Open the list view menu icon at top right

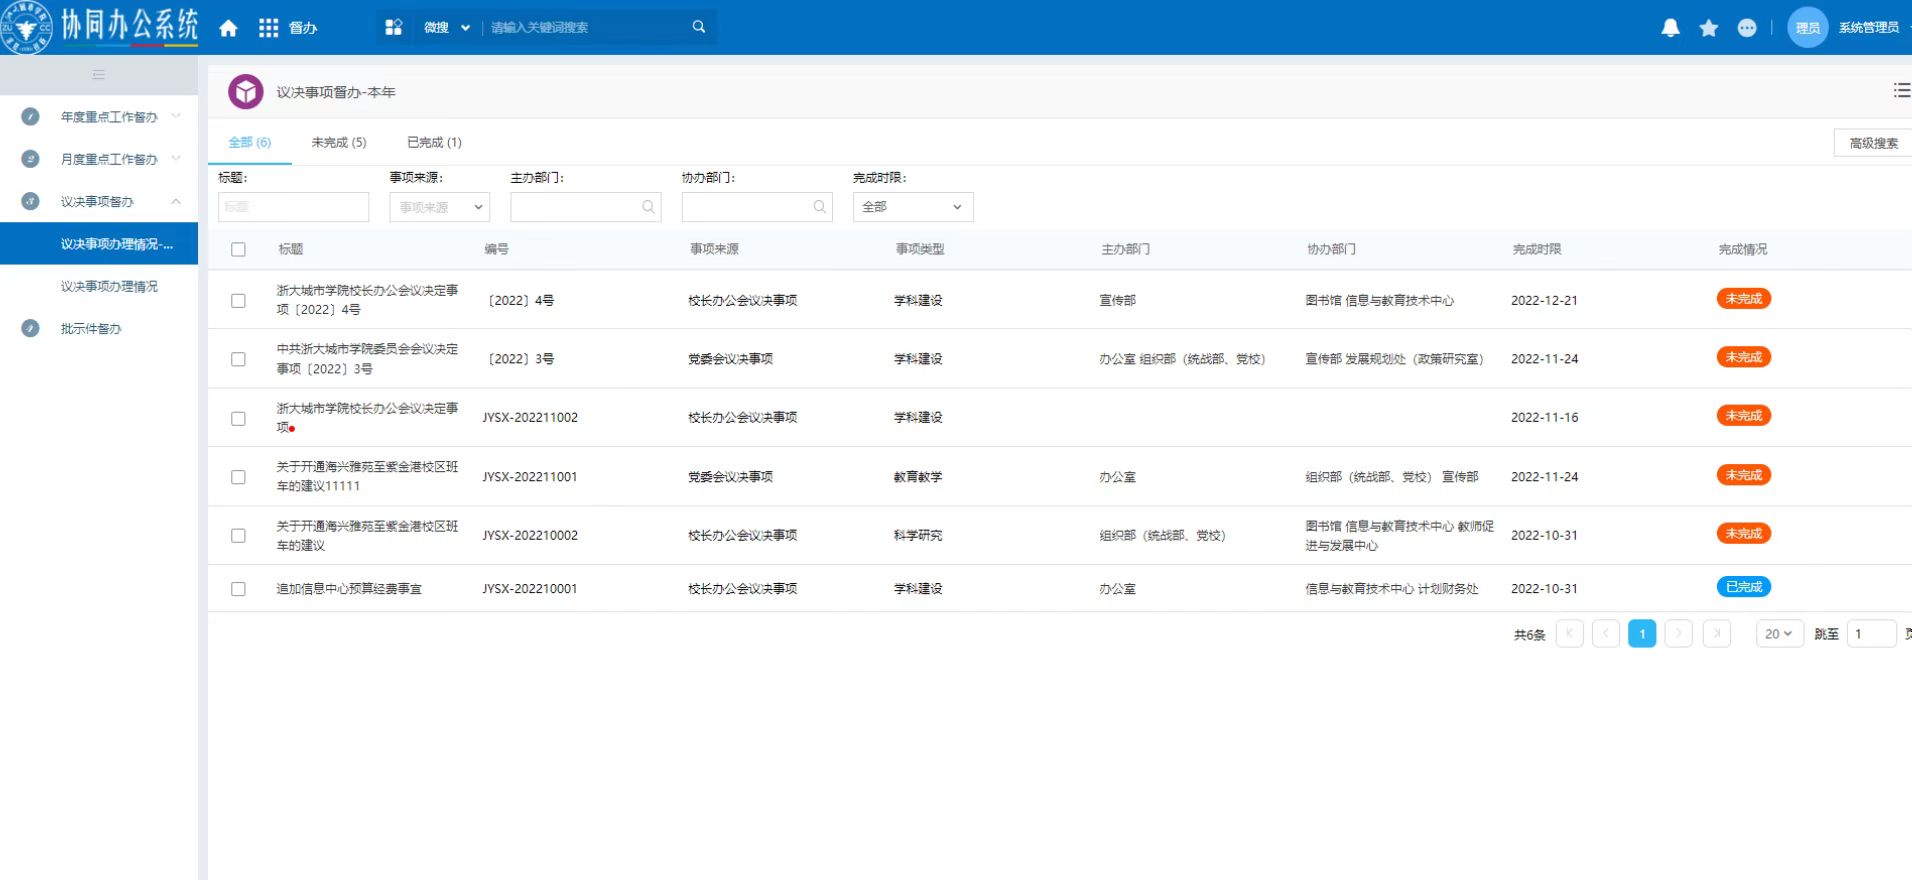pos(1901,91)
